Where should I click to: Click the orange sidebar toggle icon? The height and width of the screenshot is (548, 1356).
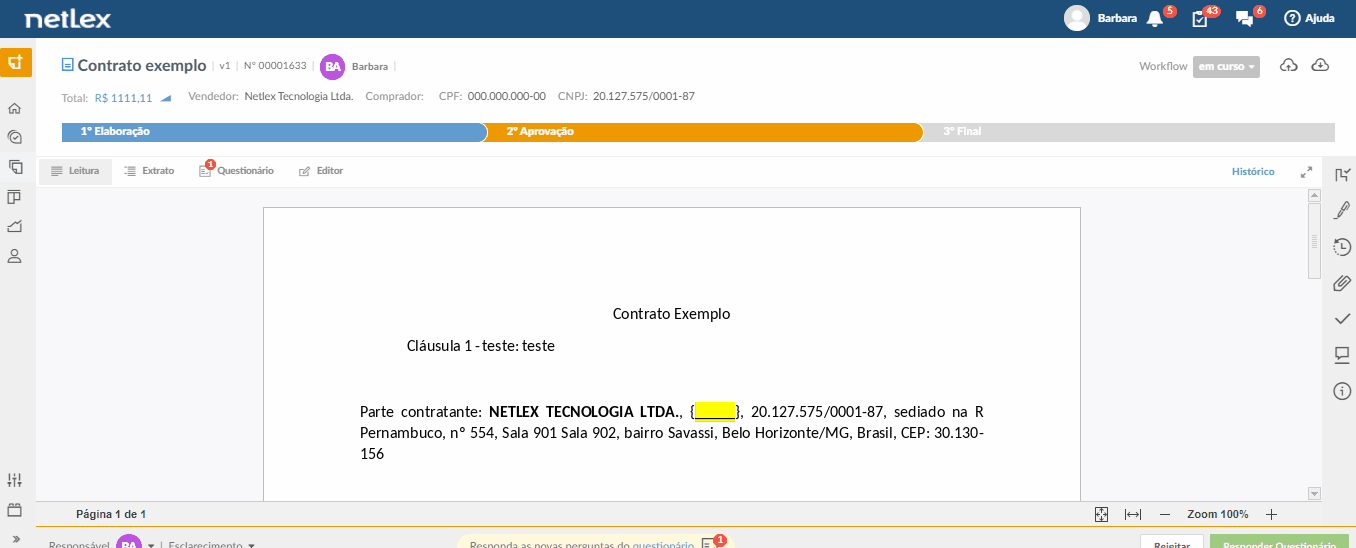point(15,63)
